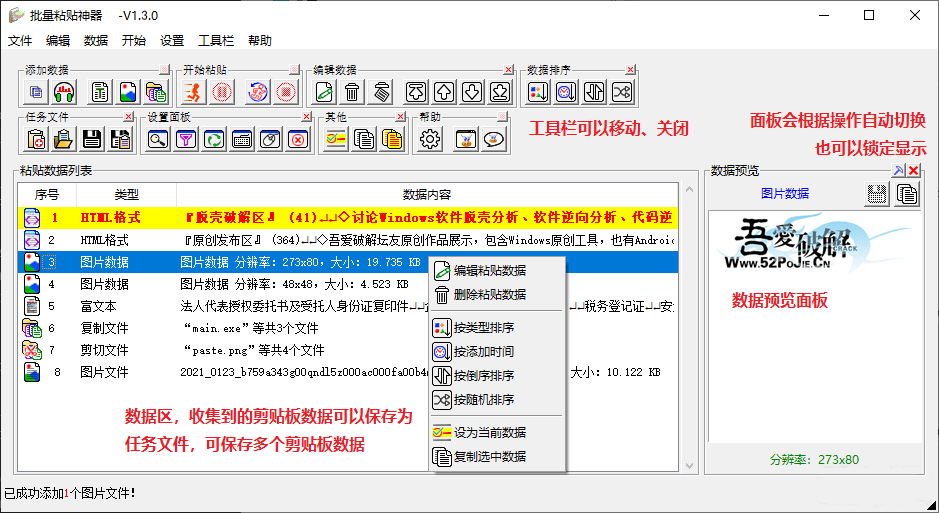
Task: Choose 按随机排序 in context menu
Action: 497,399
